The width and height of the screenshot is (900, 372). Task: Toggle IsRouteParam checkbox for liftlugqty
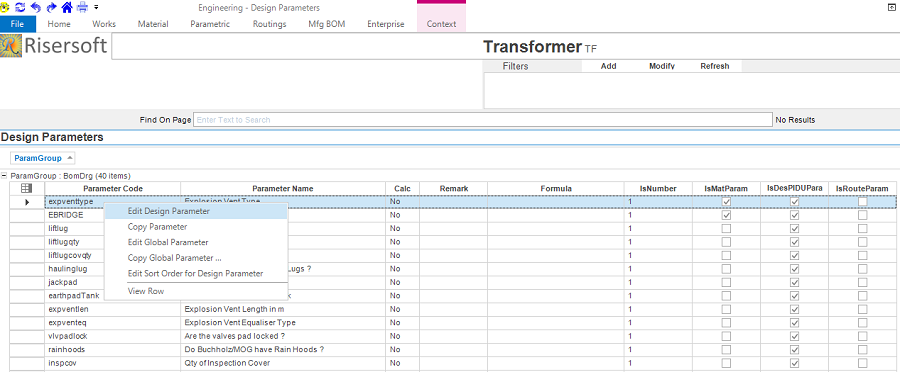863,242
